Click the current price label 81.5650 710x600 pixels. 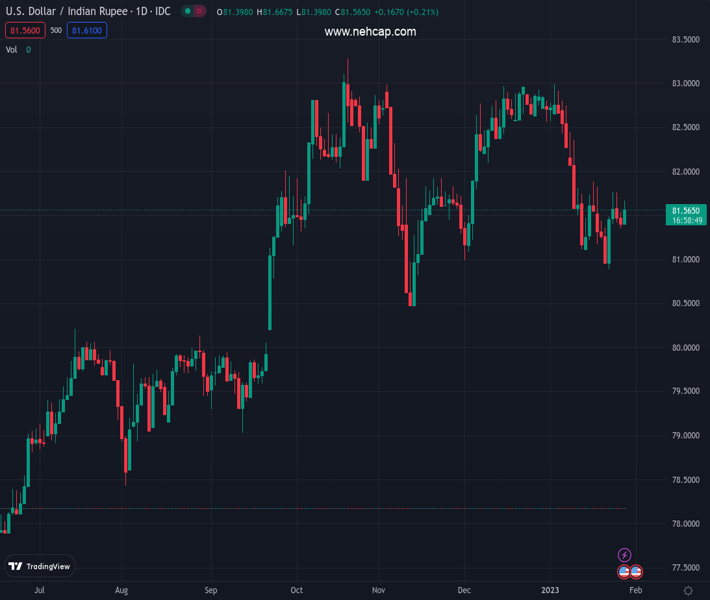(x=685, y=211)
